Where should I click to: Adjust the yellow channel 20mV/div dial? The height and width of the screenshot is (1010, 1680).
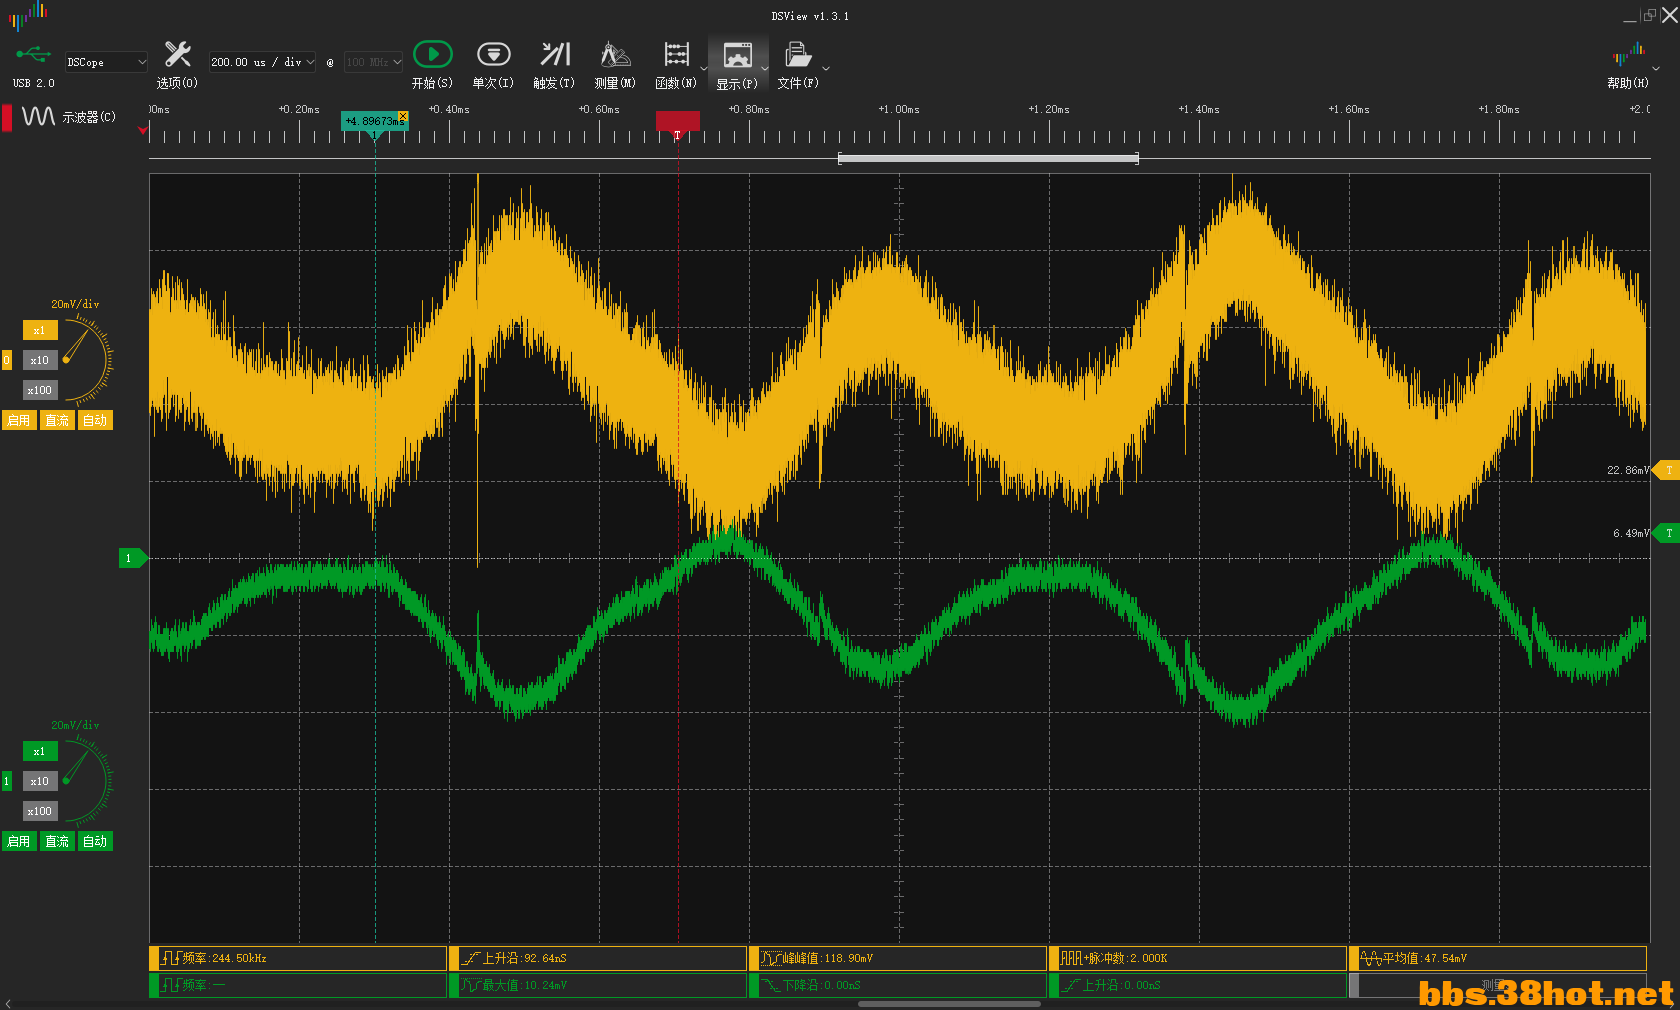pos(87,360)
